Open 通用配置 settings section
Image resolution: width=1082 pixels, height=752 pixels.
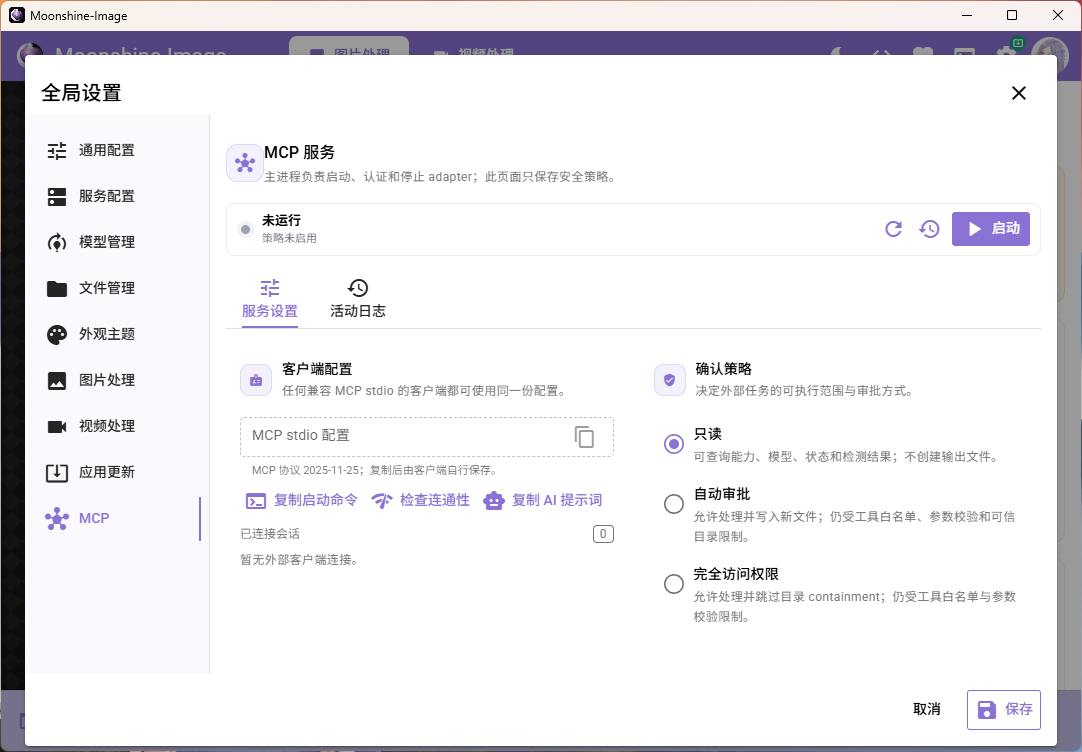(x=116, y=150)
